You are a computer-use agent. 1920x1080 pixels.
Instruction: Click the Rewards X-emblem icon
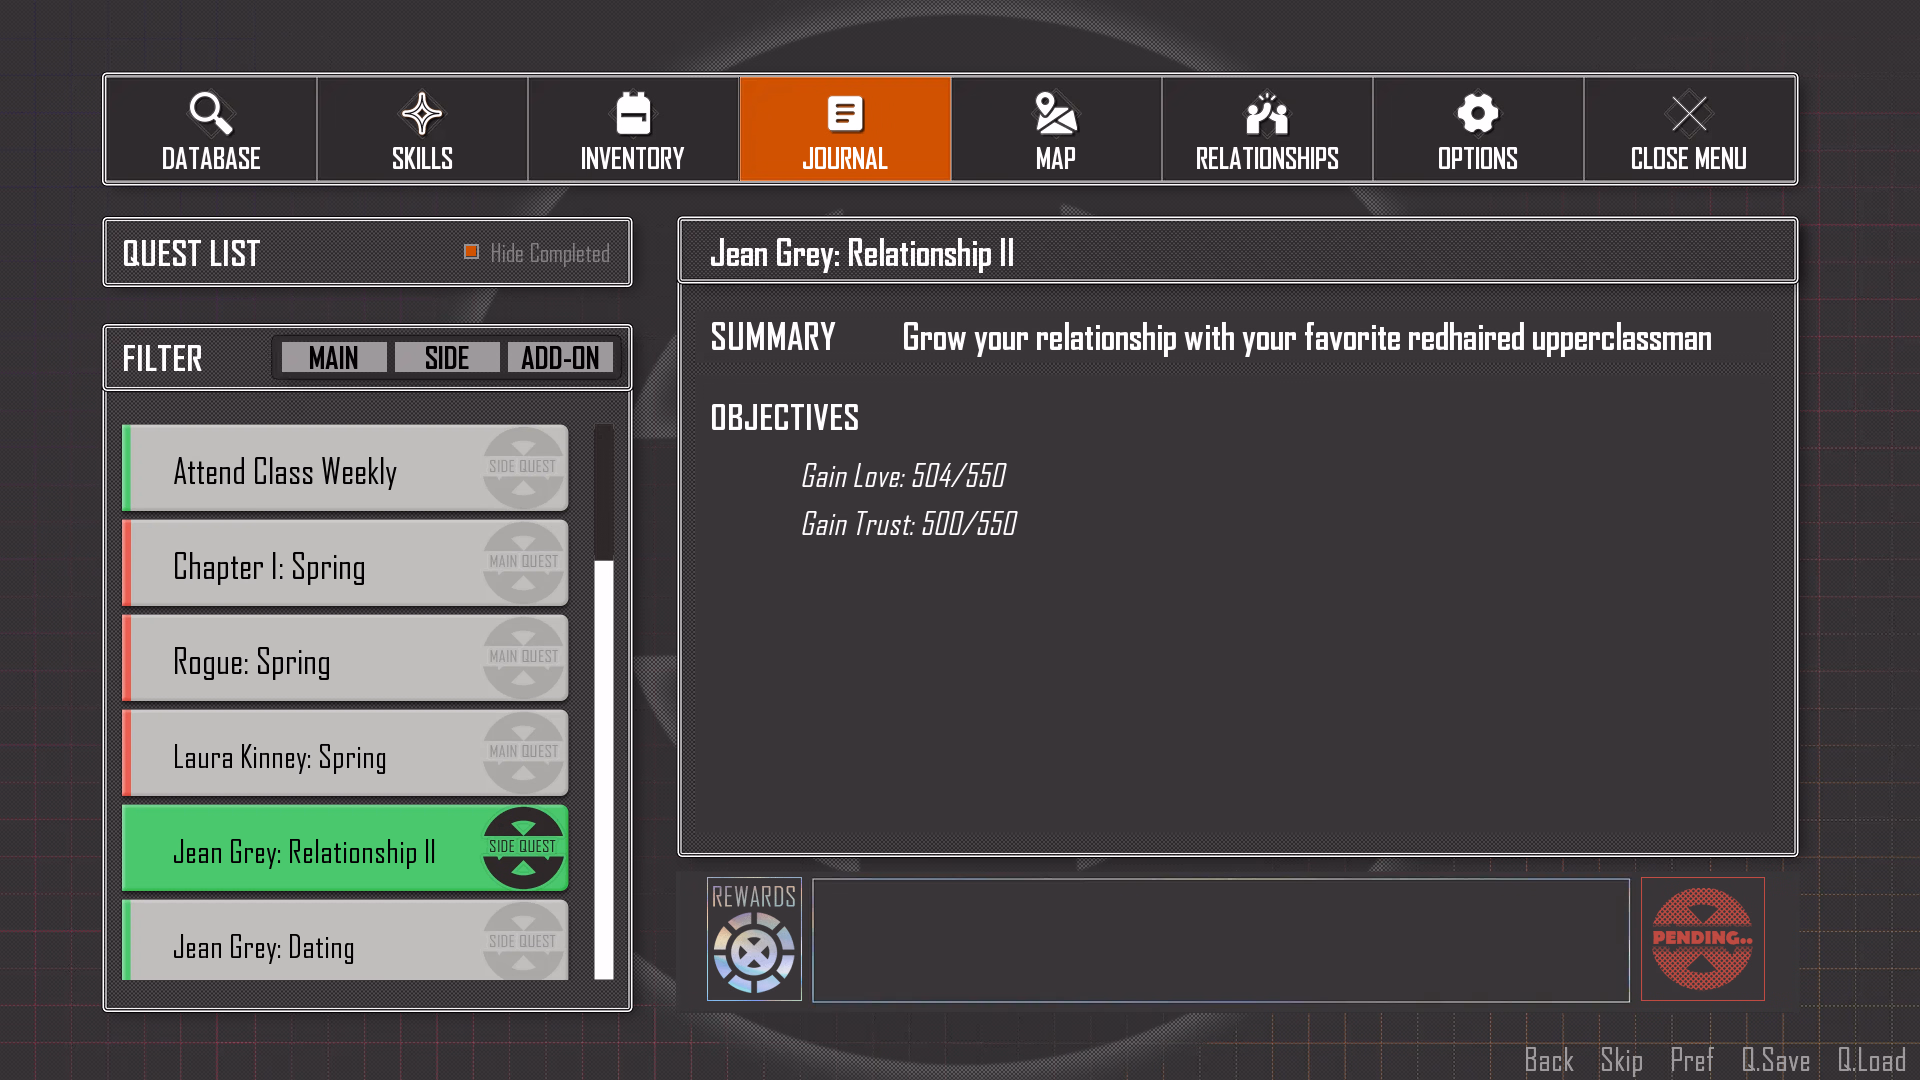(754, 952)
